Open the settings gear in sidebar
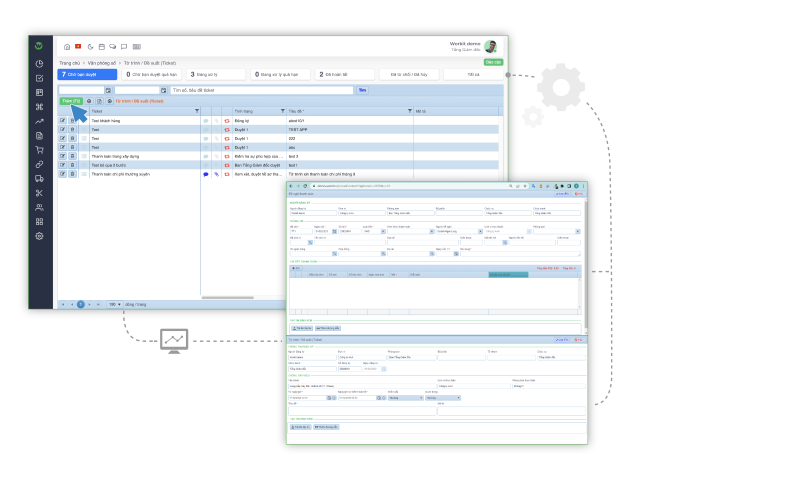Screen dimensions: 800x502 [39, 236]
